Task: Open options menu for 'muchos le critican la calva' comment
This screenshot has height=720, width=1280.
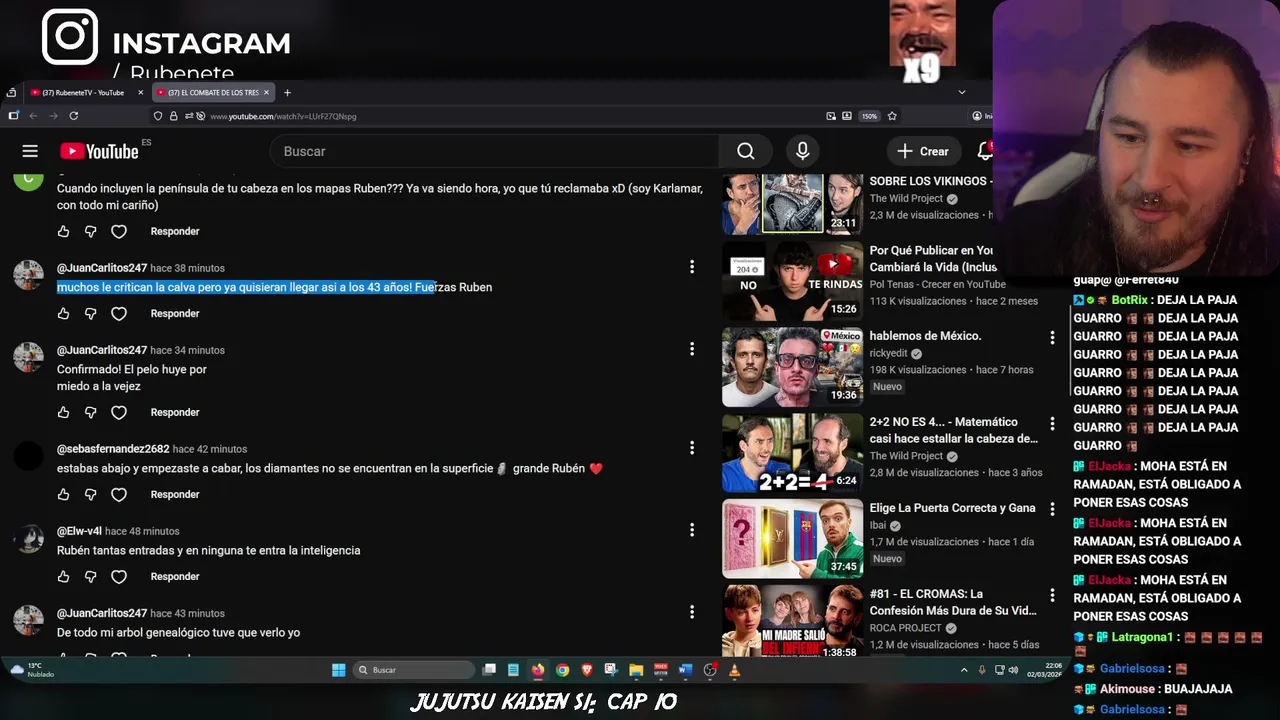Action: tap(691, 267)
